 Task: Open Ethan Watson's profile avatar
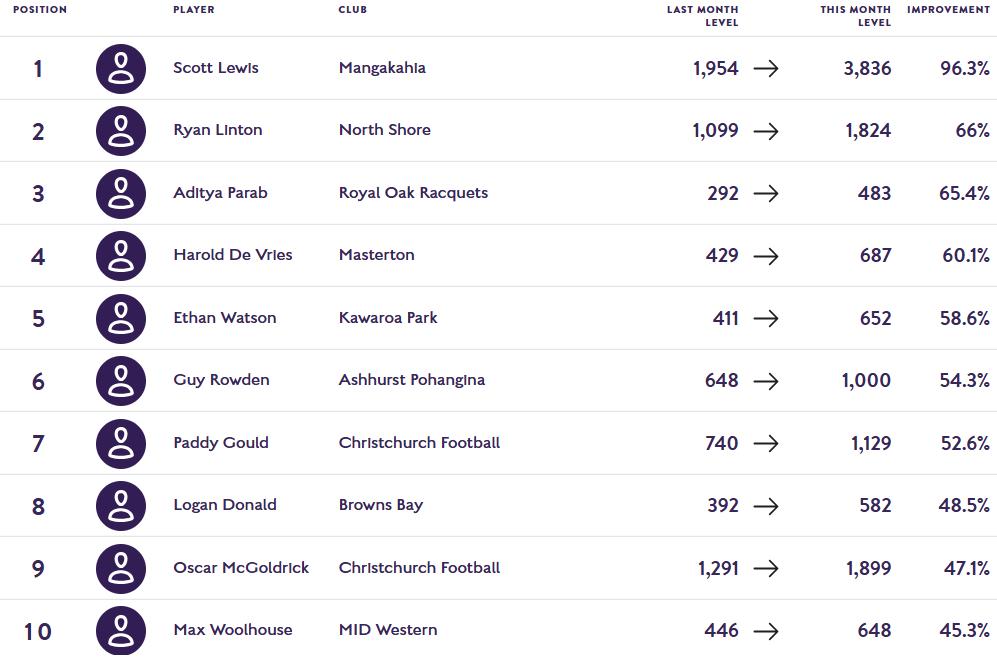click(121, 319)
